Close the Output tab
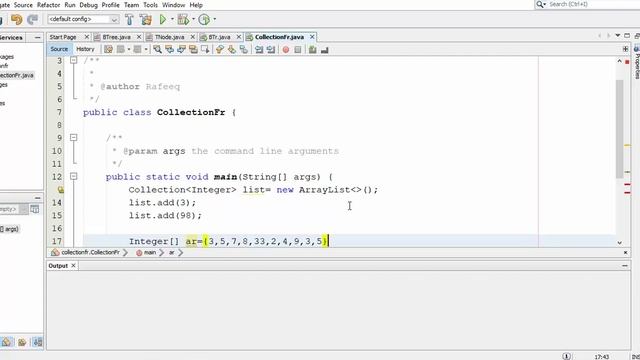This screenshot has width=640, height=360. tap(73, 266)
